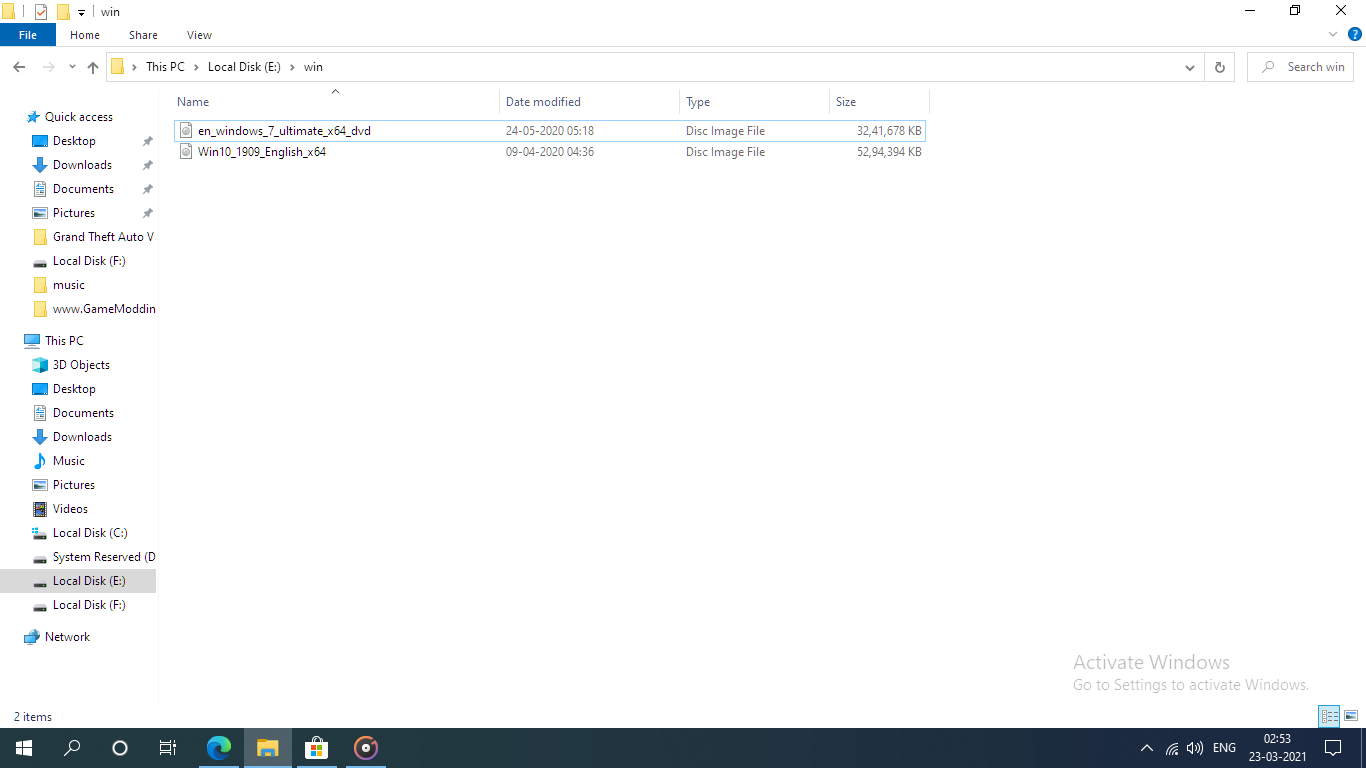
Task: Click the New folder quick access icon
Action: pos(63,12)
